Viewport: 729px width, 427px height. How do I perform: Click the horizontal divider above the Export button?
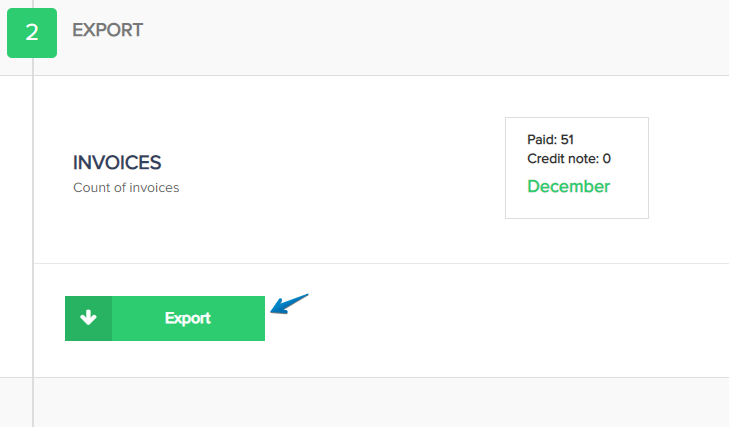point(381,264)
